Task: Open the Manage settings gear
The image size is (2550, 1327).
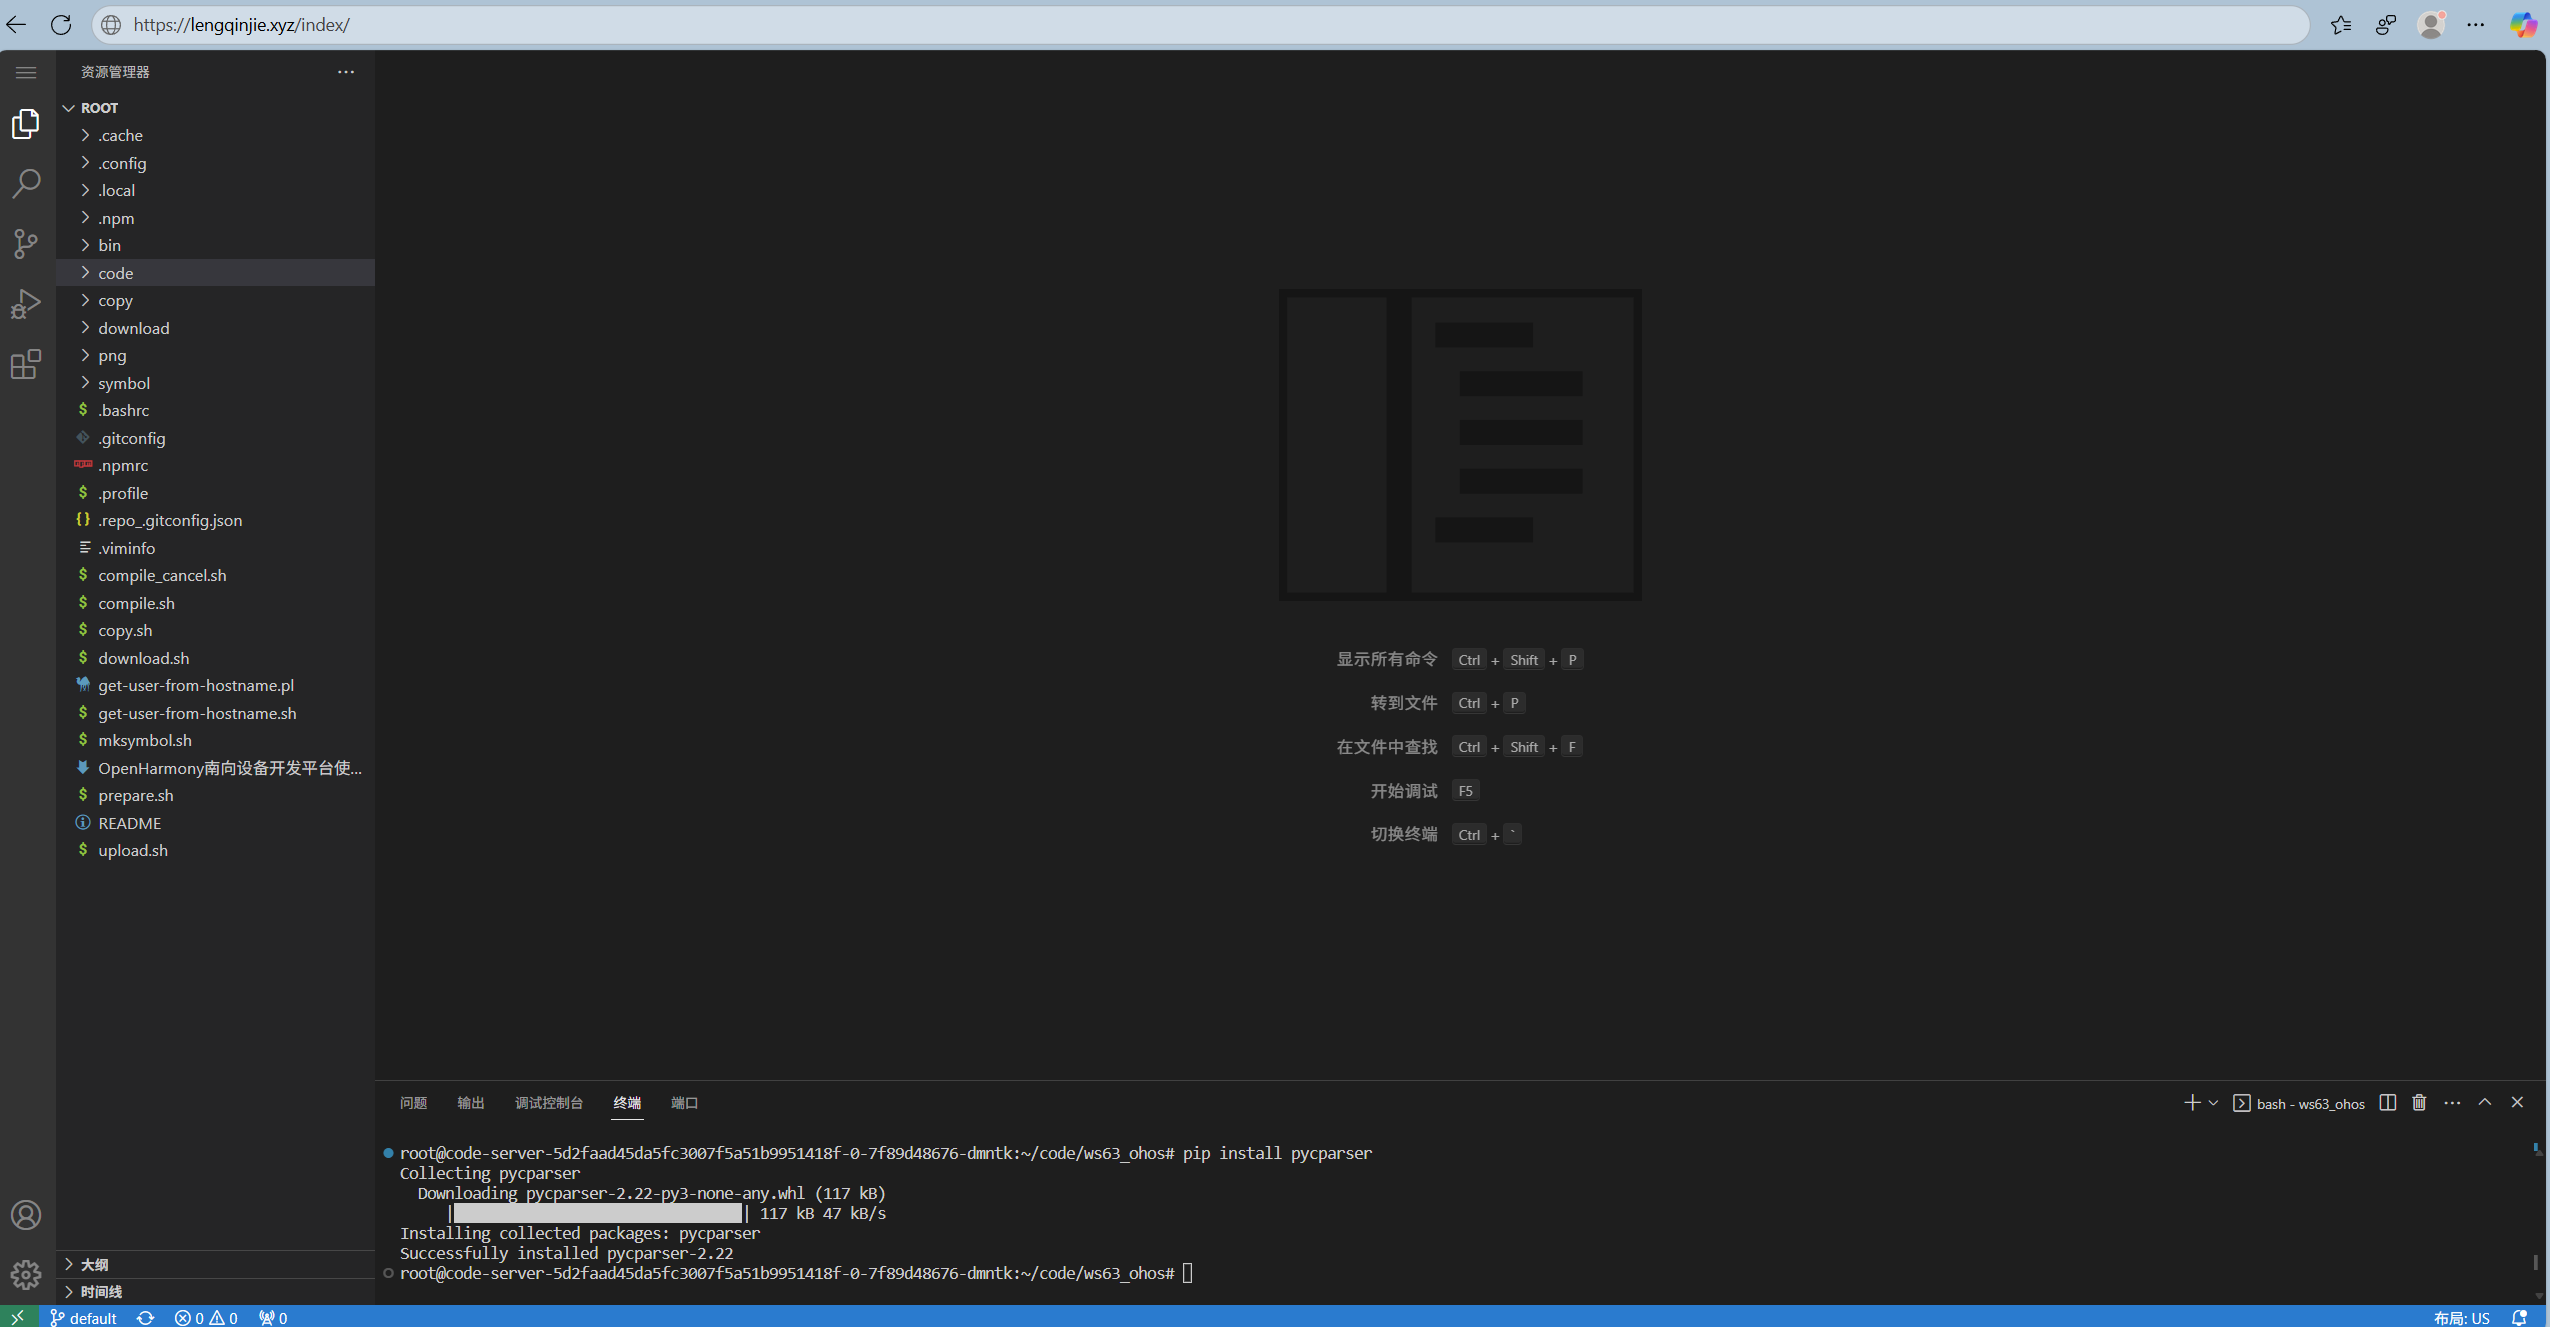Action: (26, 1275)
